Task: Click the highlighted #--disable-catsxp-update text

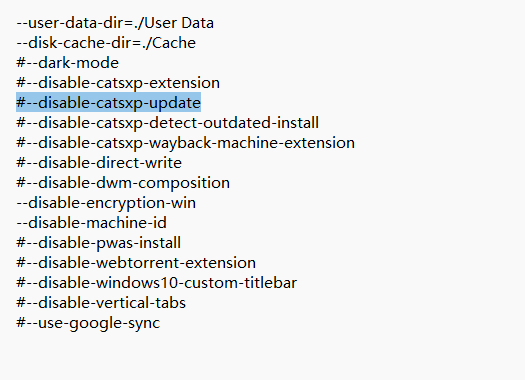Action: click(108, 103)
